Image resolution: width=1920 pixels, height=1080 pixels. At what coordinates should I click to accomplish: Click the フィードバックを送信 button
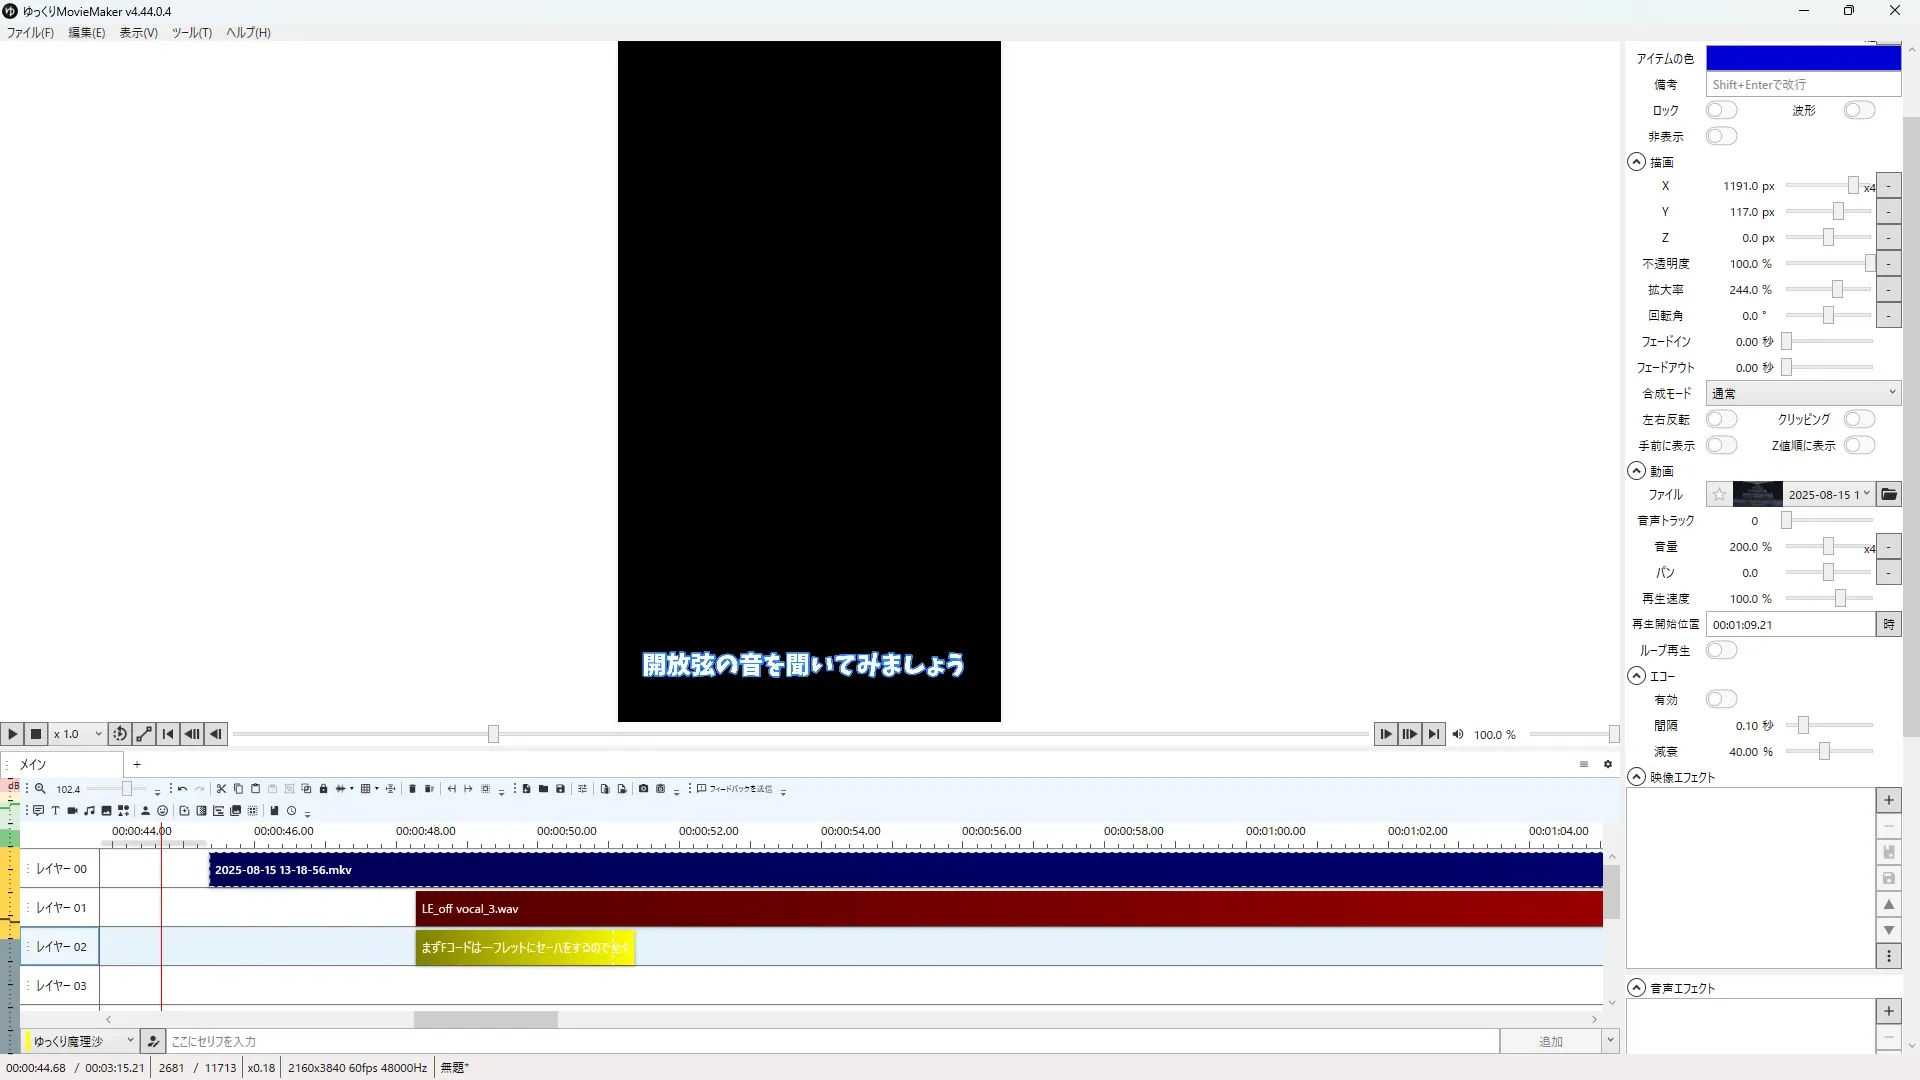735,789
